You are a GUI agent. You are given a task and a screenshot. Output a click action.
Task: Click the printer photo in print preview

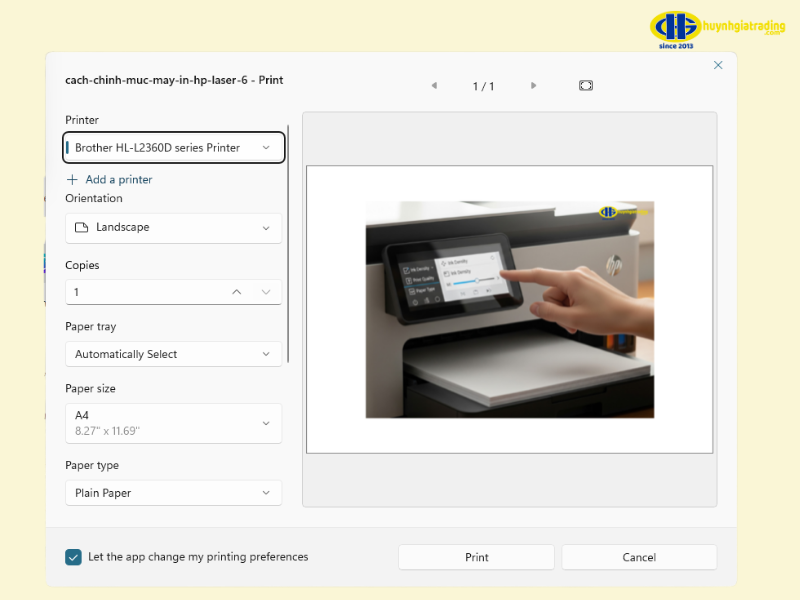coord(509,309)
